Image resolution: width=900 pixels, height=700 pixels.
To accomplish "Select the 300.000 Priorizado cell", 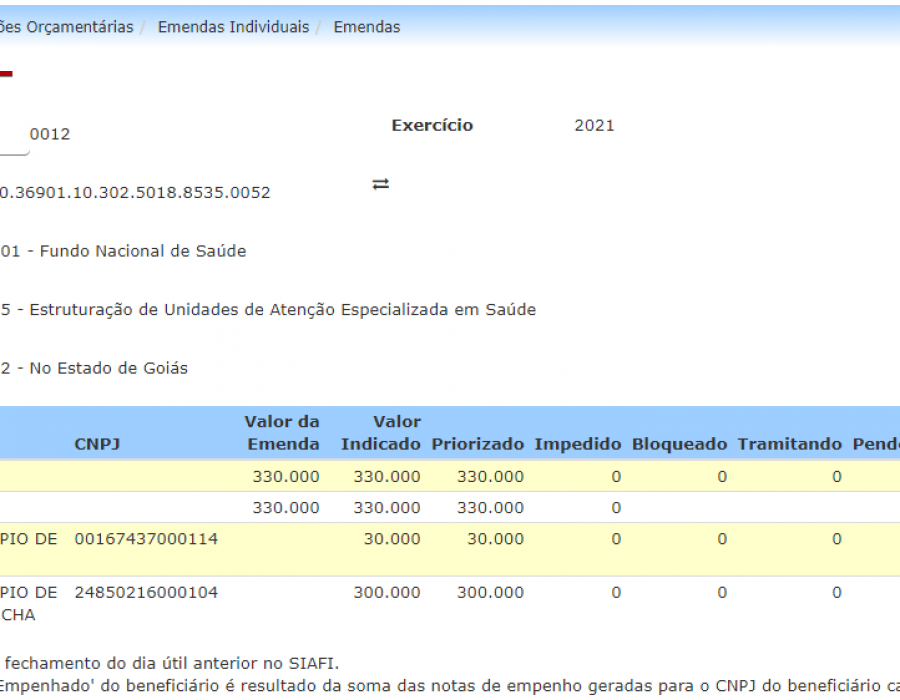I will [490, 592].
